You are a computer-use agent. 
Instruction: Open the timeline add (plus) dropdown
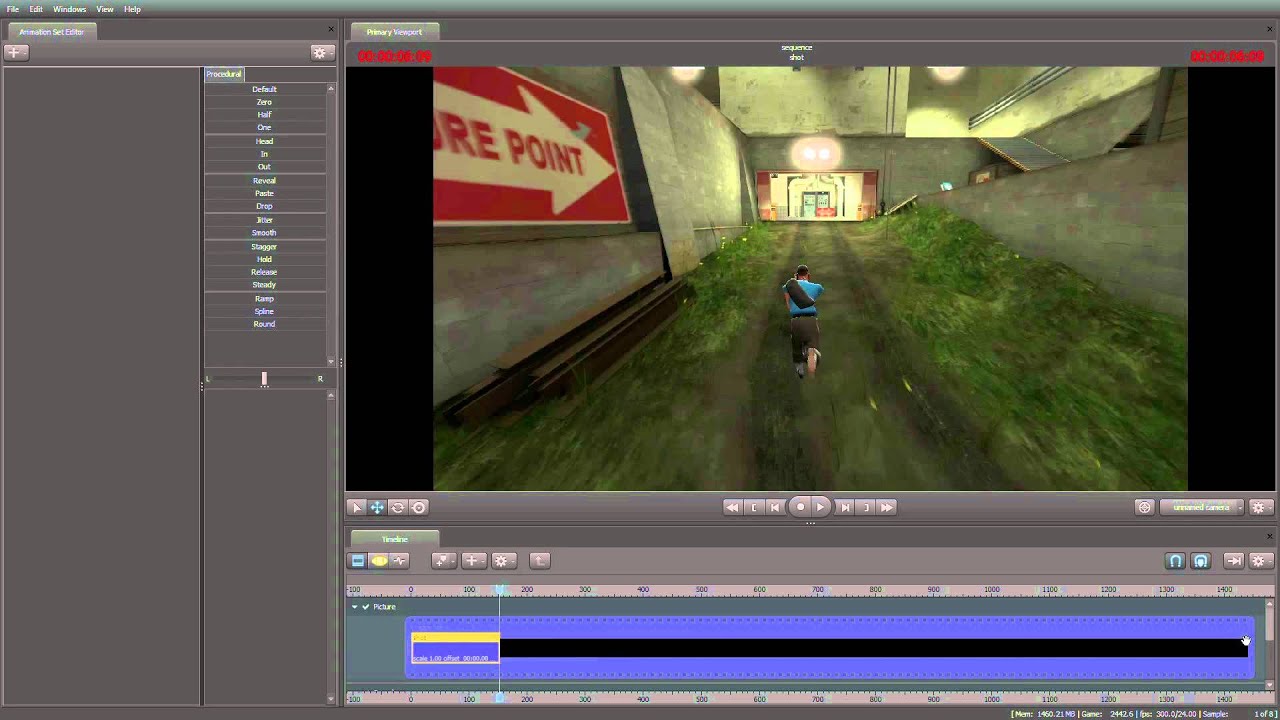474,561
